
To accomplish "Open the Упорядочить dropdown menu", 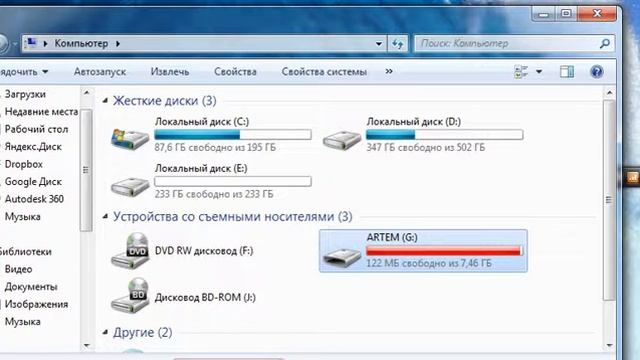I will click(24, 72).
